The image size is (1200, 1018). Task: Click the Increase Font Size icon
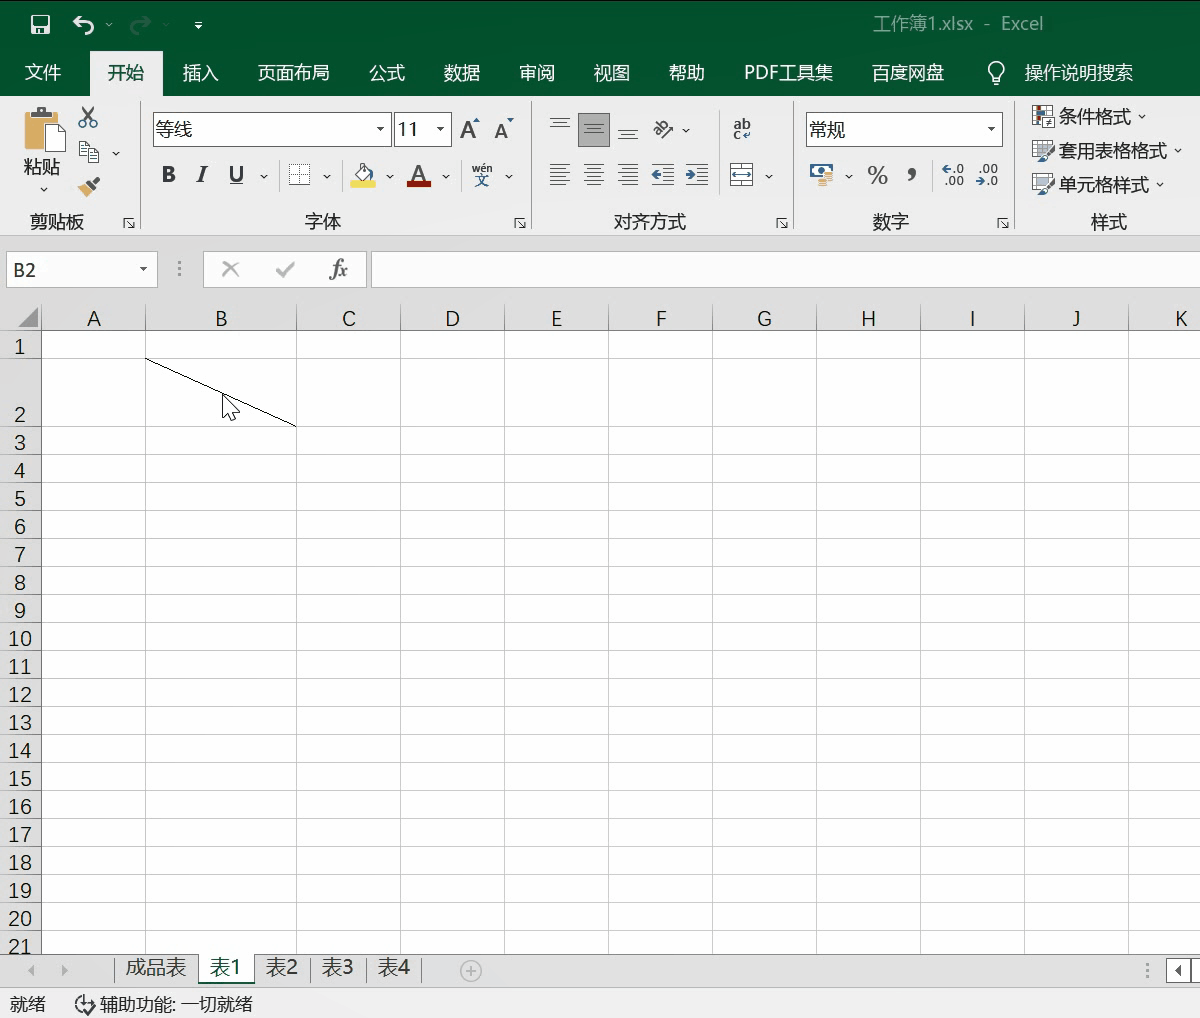pyautogui.click(x=469, y=129)
